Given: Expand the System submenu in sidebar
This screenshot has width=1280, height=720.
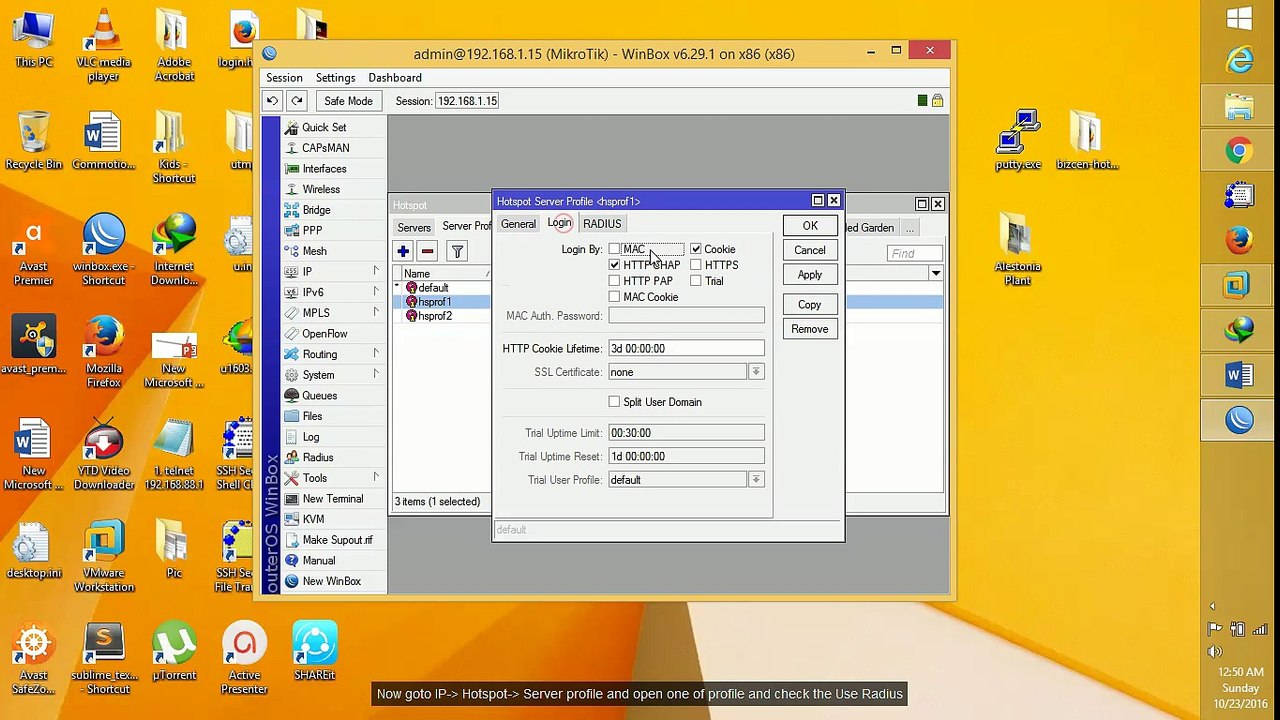Looking at the screenshot, I should [x=376, y=375].
